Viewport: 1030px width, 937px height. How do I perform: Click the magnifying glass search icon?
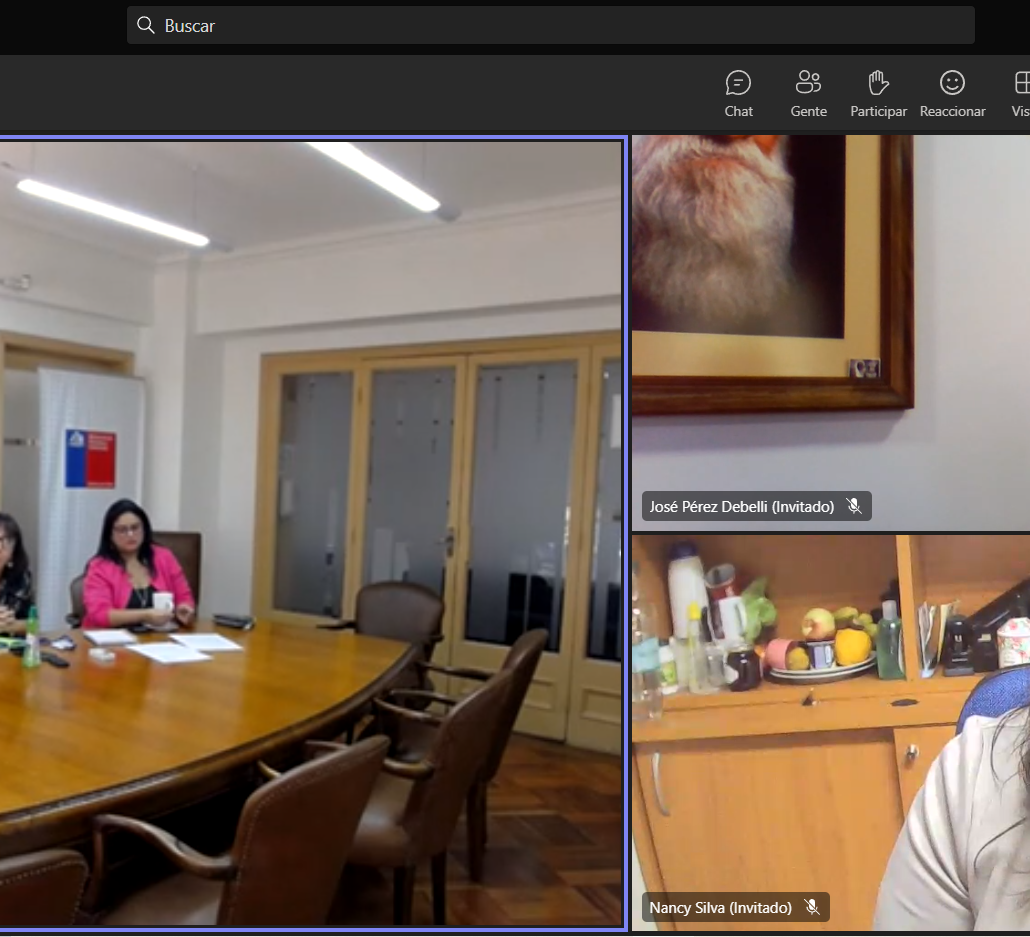[146, 25]
